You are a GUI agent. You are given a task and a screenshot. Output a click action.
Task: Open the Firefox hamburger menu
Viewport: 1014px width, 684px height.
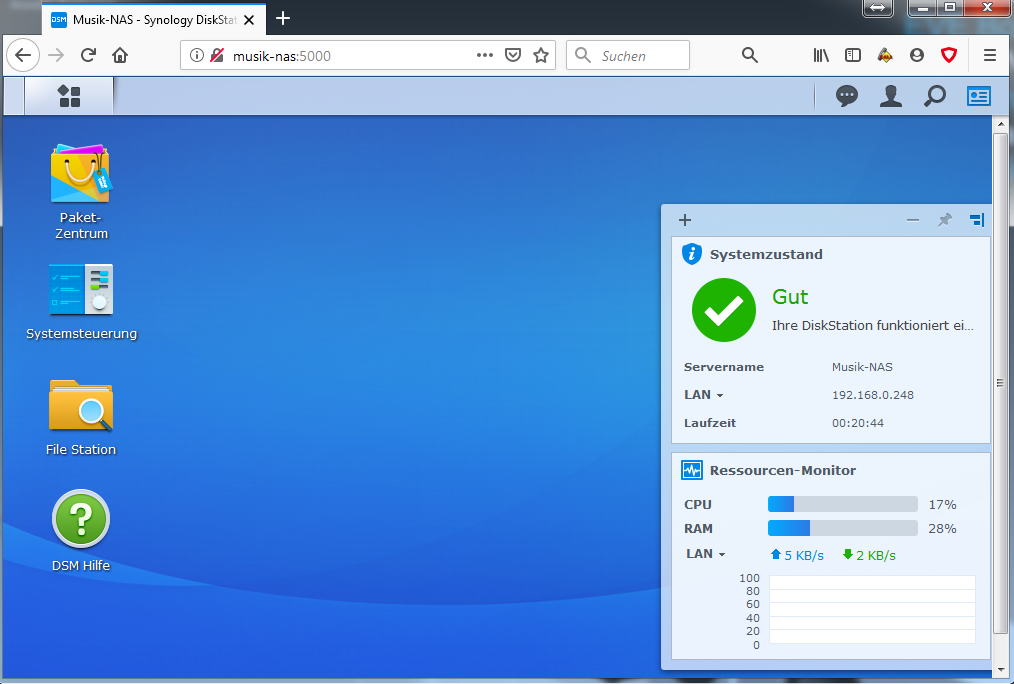click(989, 56)
